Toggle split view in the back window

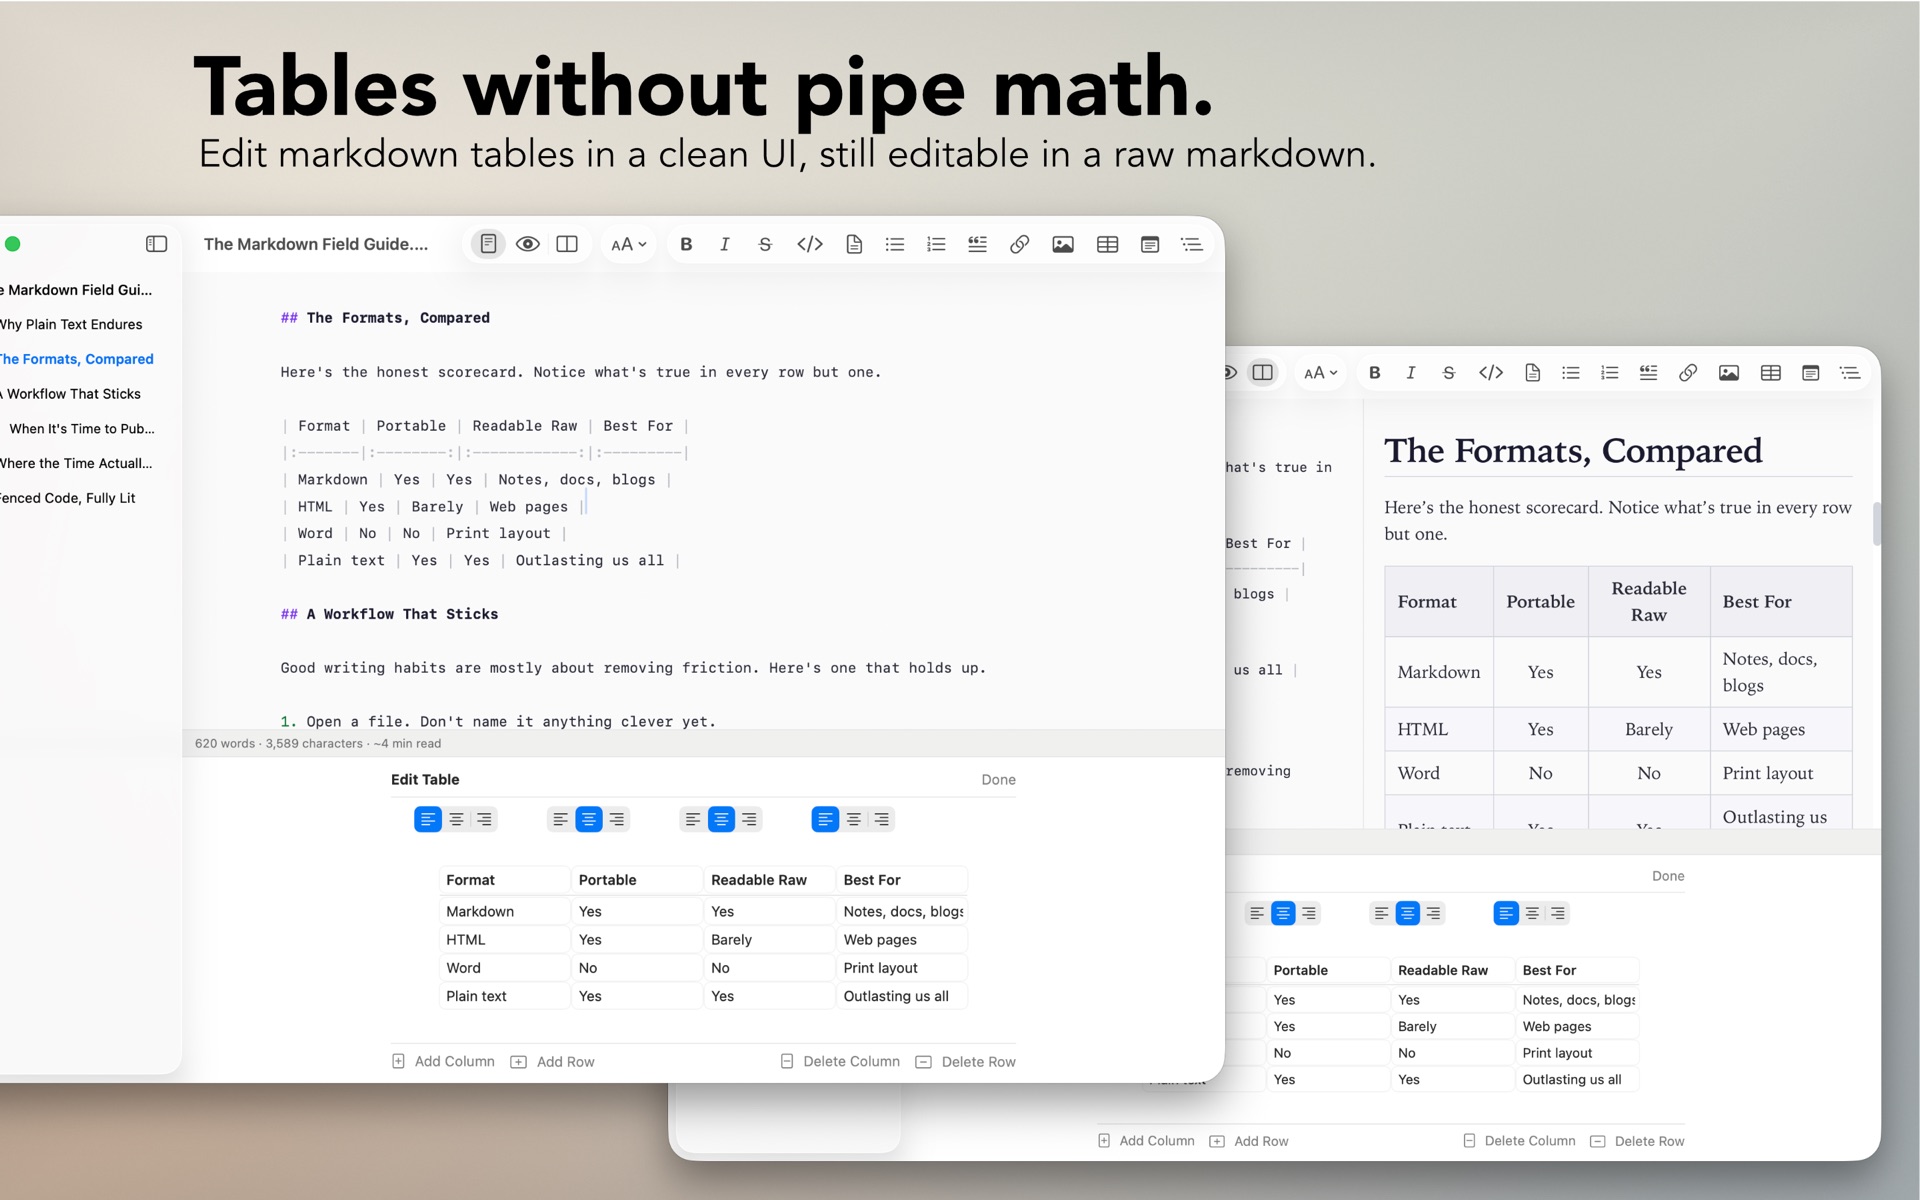[x=1263, y=373]
